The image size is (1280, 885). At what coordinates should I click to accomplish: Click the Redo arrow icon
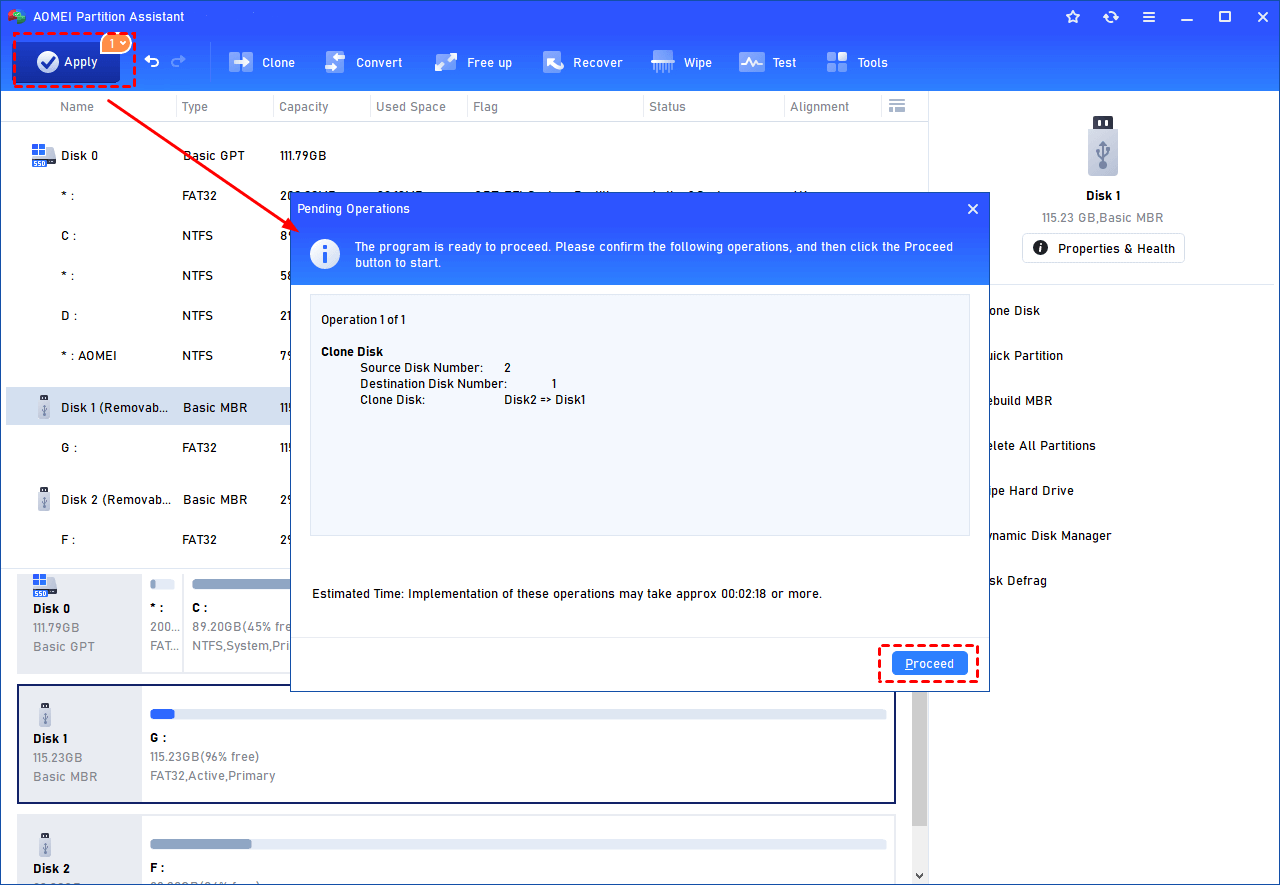[x=177, y=61]
